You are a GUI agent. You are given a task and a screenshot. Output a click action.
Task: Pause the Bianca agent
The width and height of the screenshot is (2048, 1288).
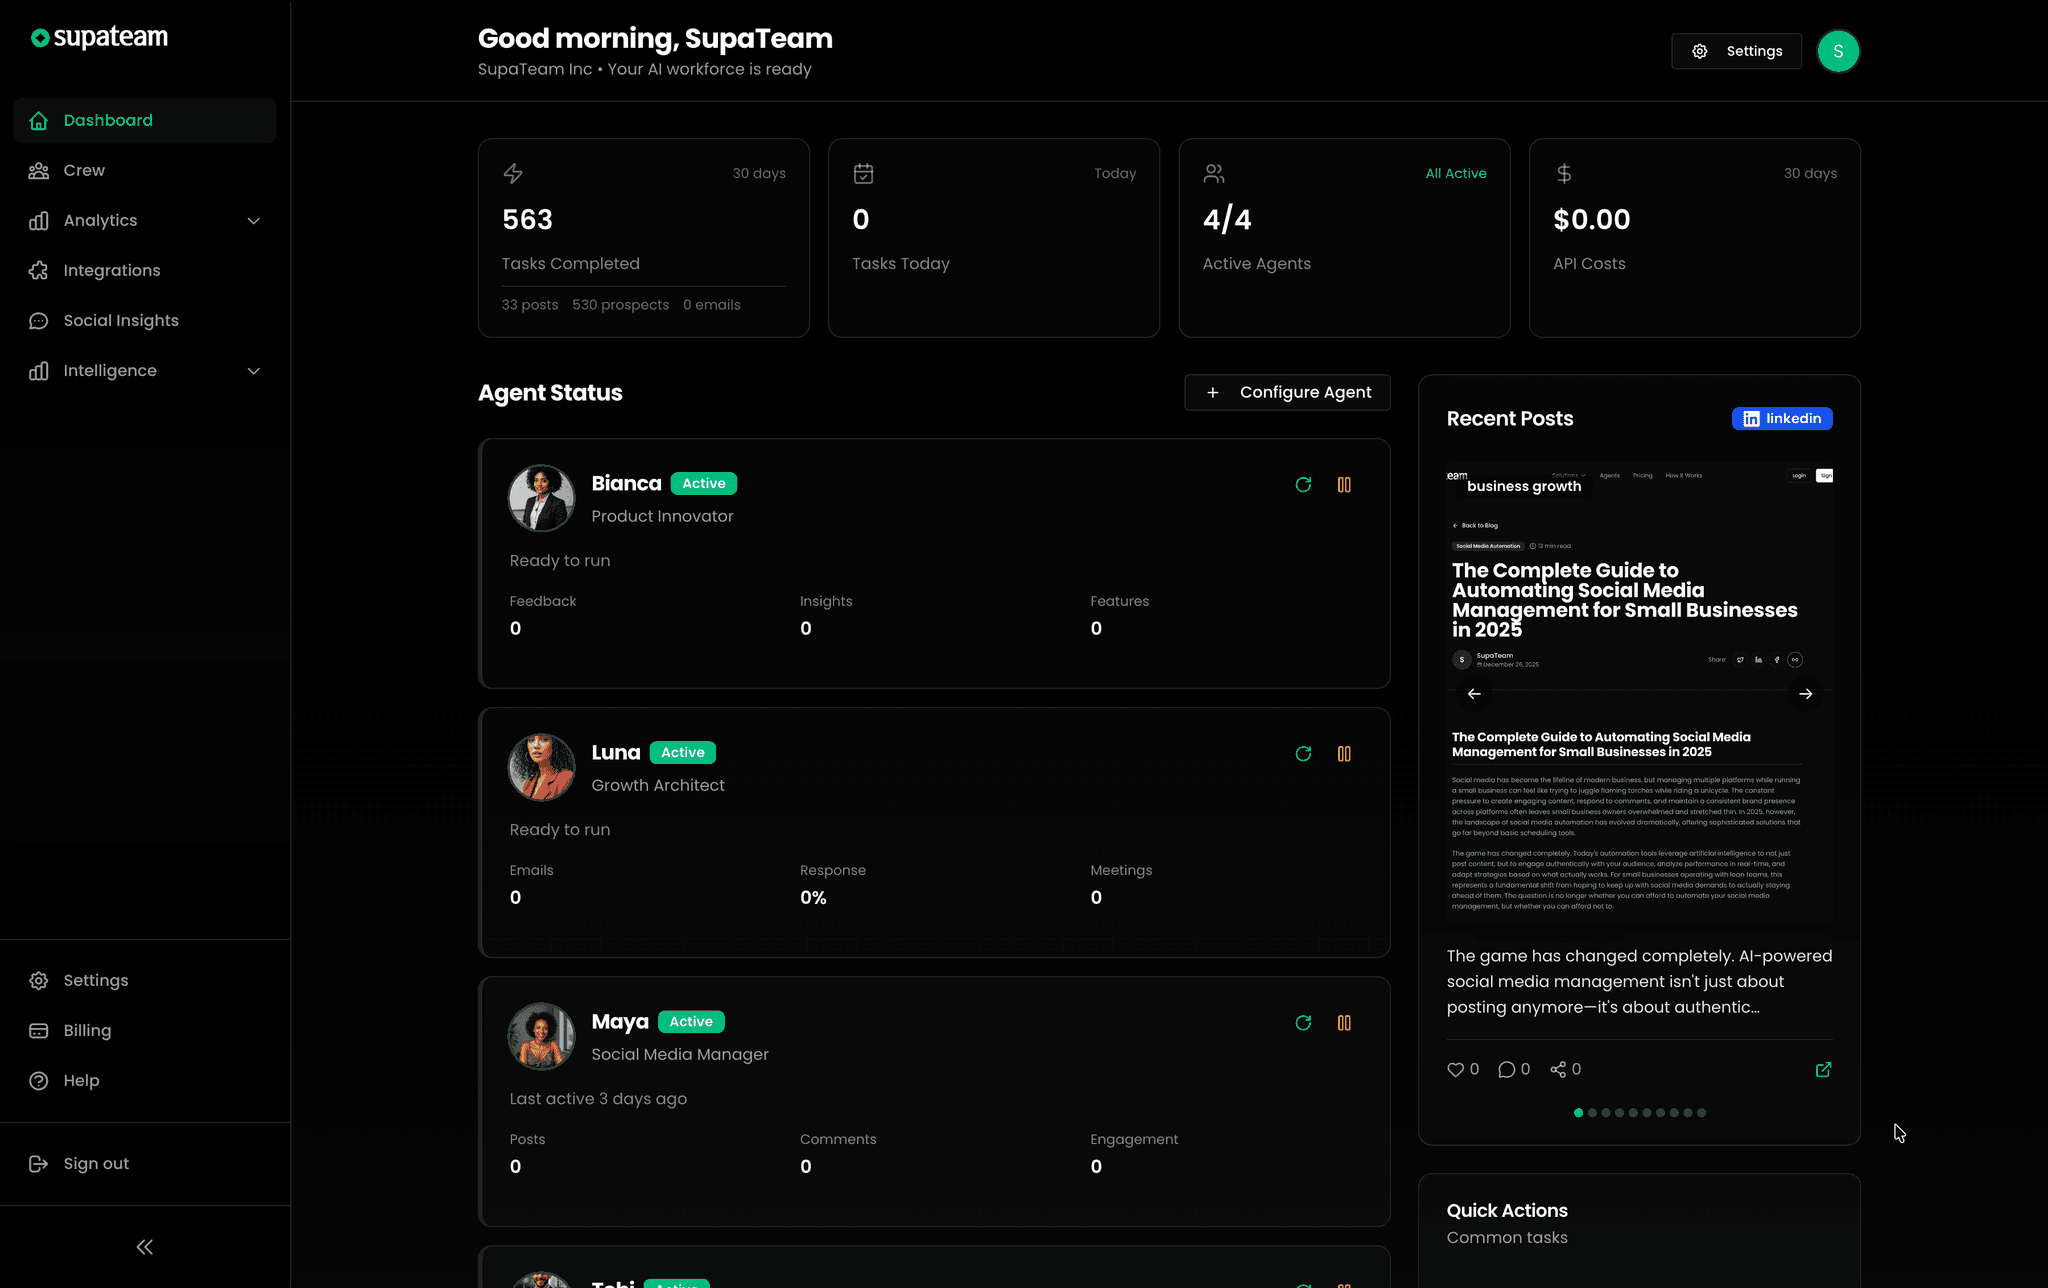(1344, 484)
